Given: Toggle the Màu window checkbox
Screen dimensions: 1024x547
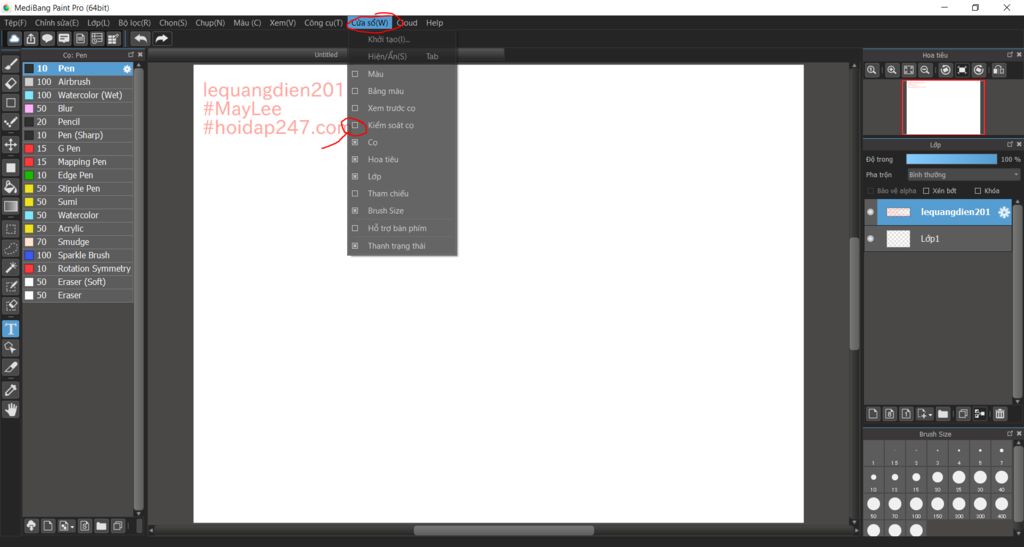Looking at the screenshot, I should point(355,74).
